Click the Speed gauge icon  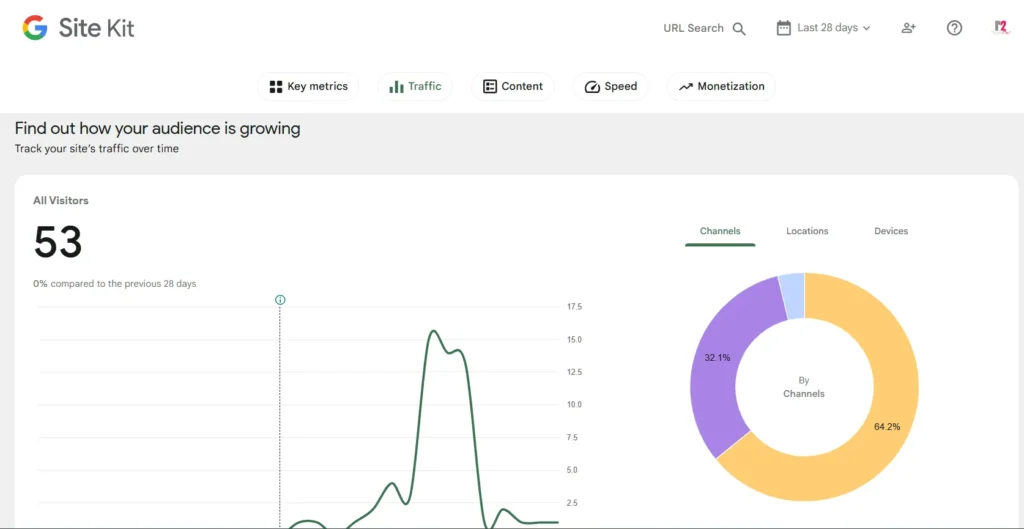(x=592, y=87)
